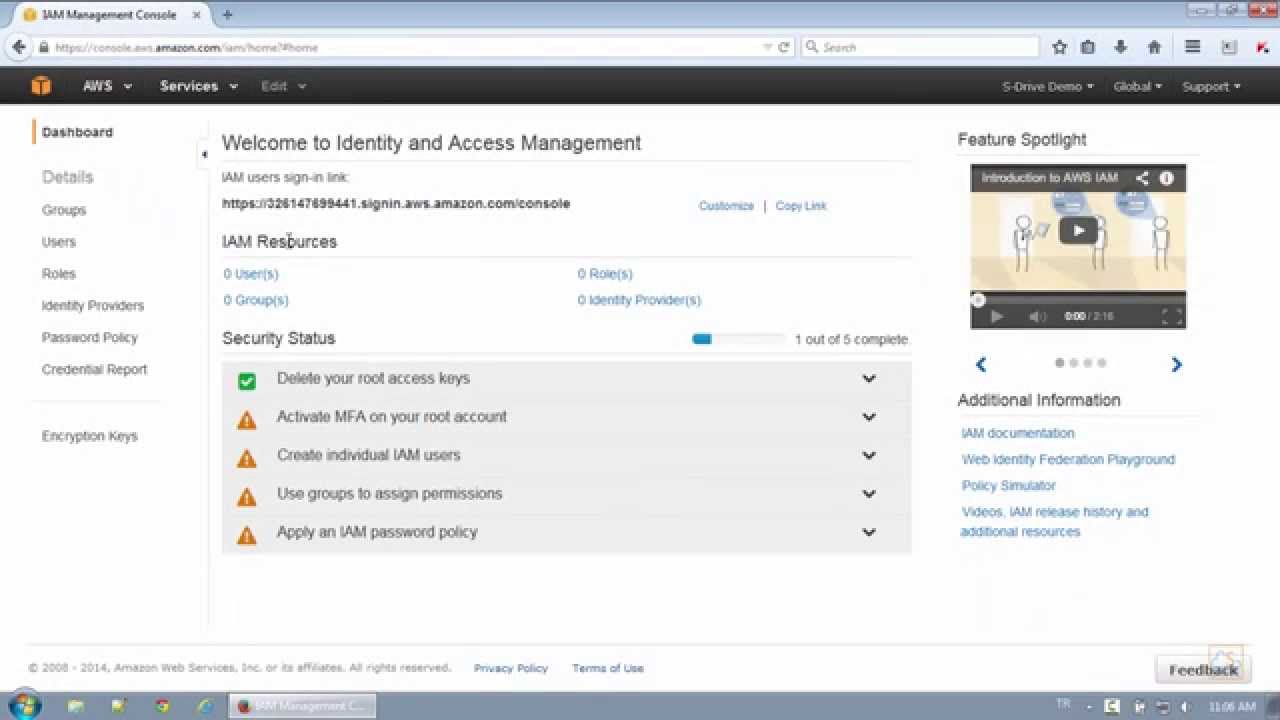Play the Introduction to AWS IAM video
The image size is (1280, 720).
click(x=1078, y=230)
